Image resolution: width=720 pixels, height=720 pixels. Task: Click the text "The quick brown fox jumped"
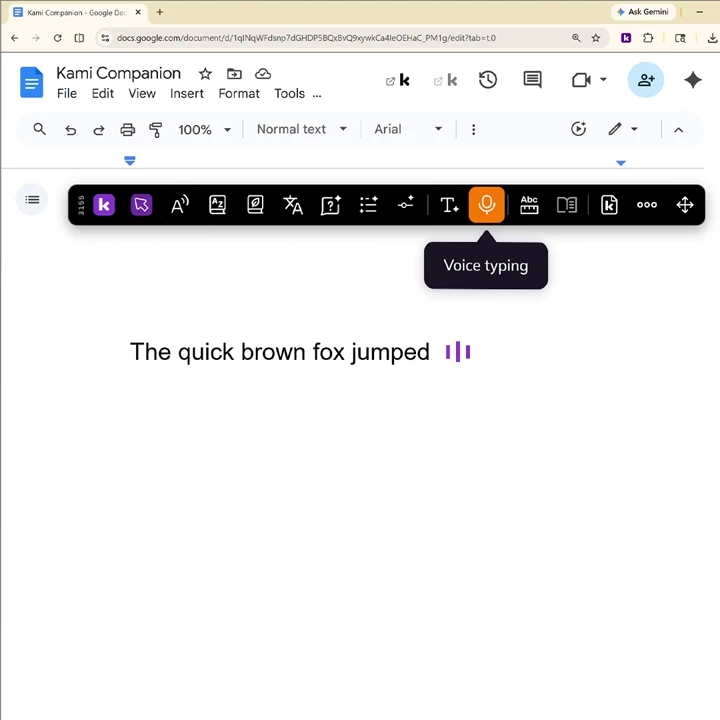(x=280, y=353)
